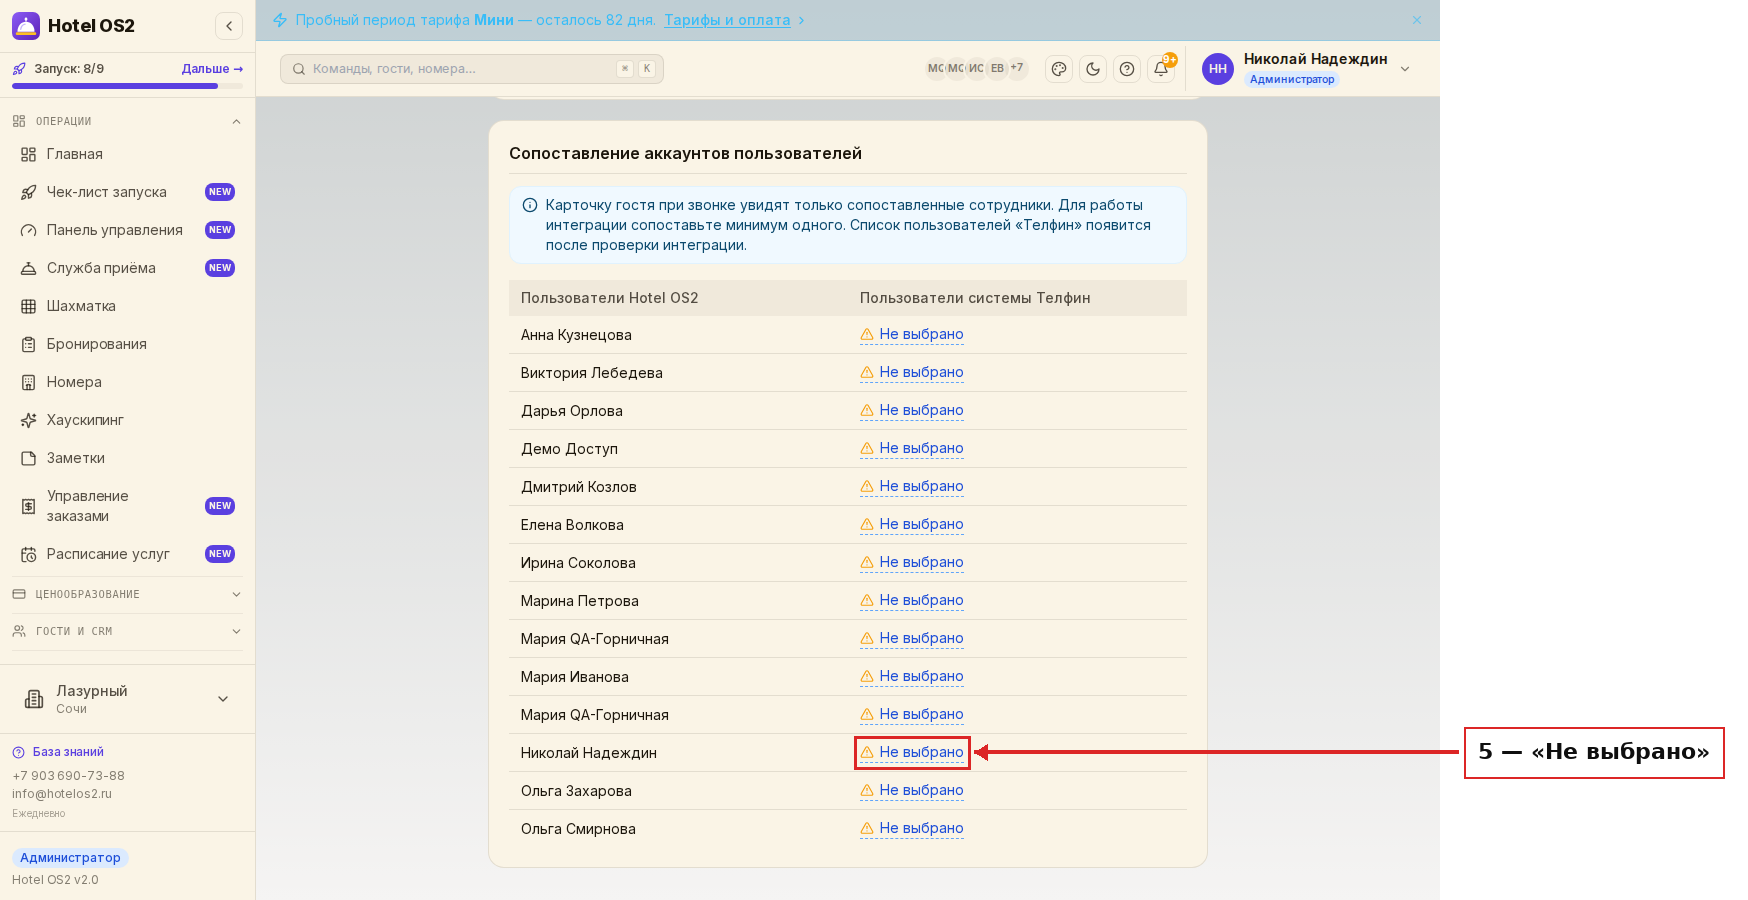The image size is (1748, 900).
Task: Click the Администратор badge at sidebar bottom
Action: click(70, 858)
